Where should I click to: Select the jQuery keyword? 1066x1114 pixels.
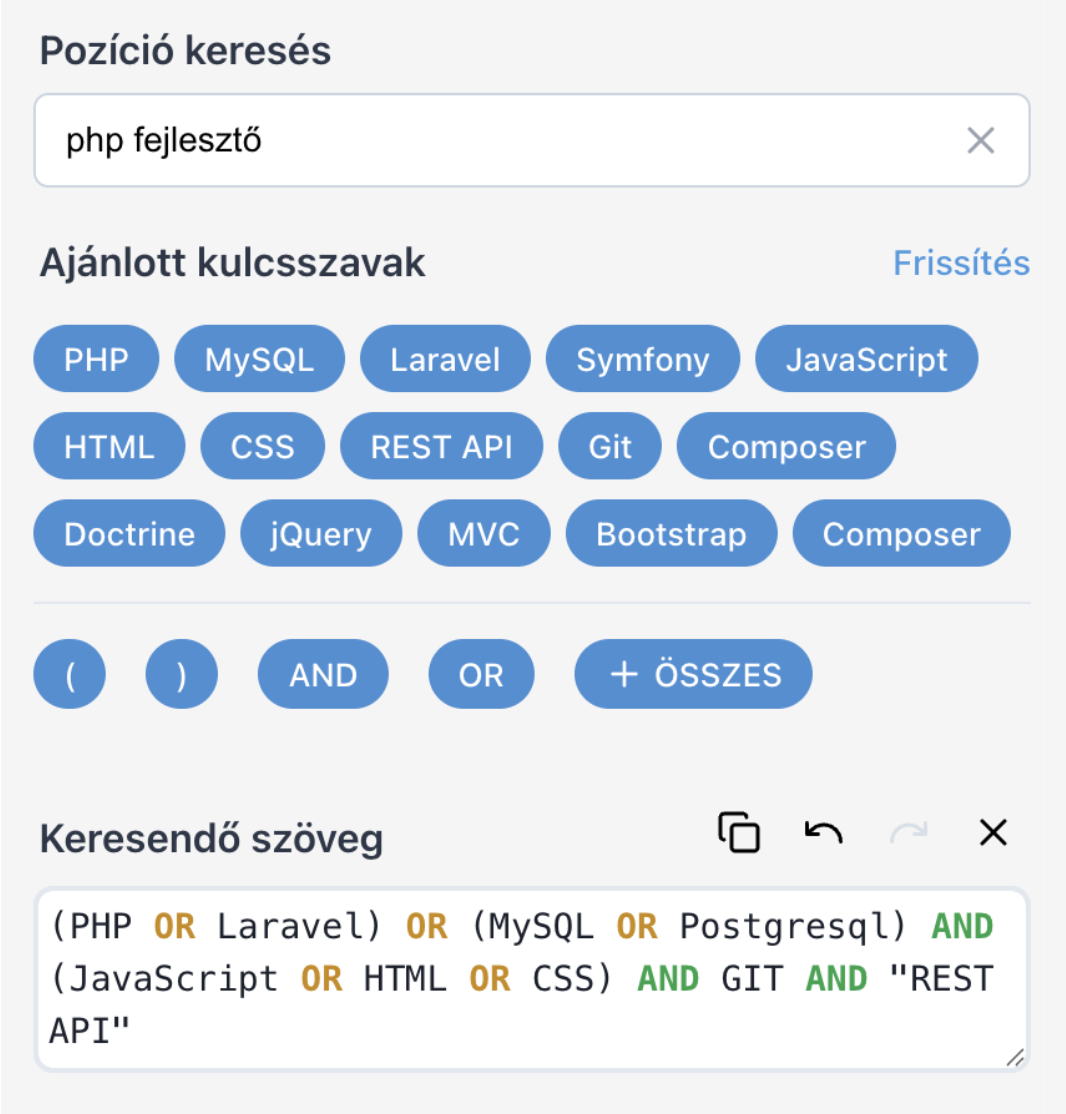(x=320, y=533)
